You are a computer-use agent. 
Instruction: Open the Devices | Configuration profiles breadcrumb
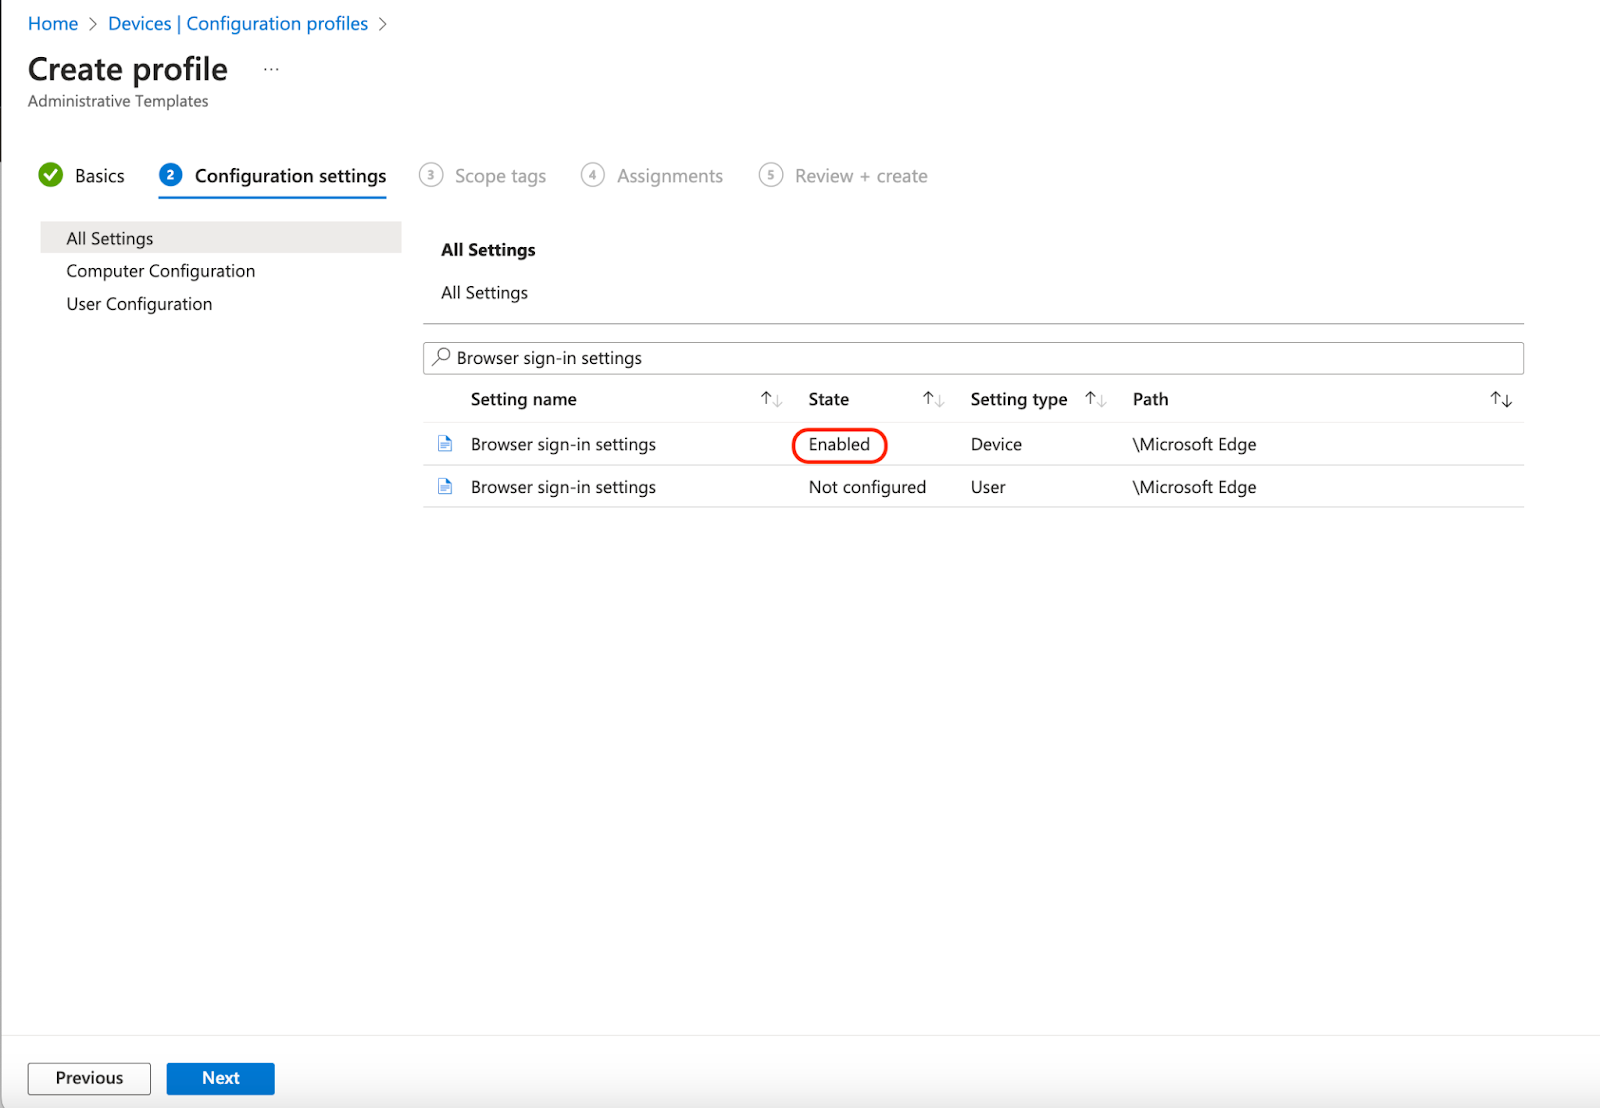pyautogui.click(x=237, y=23)
